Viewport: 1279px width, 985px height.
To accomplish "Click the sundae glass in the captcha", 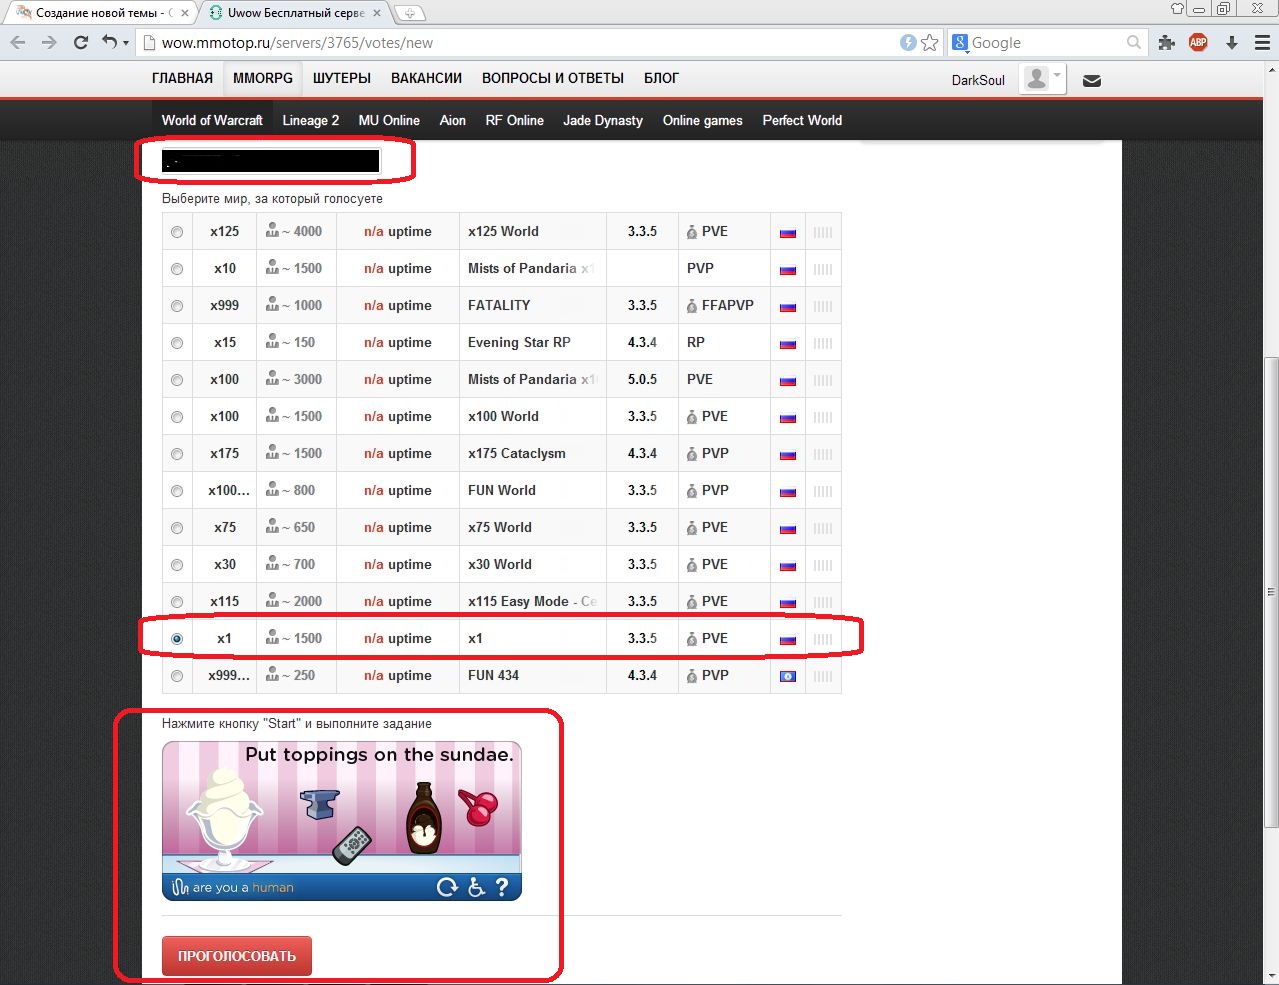I will pyautogui.click(x=225, y=818).
